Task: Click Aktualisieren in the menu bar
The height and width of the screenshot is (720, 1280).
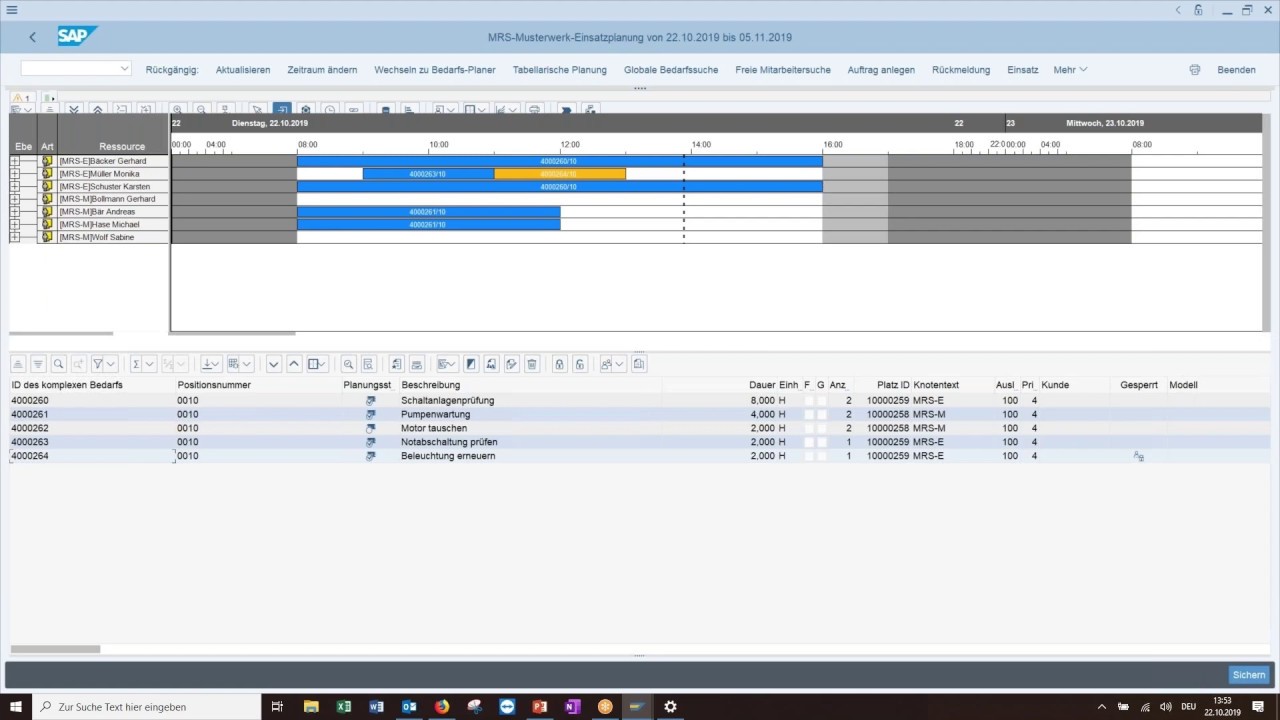Action: point(243,70)
